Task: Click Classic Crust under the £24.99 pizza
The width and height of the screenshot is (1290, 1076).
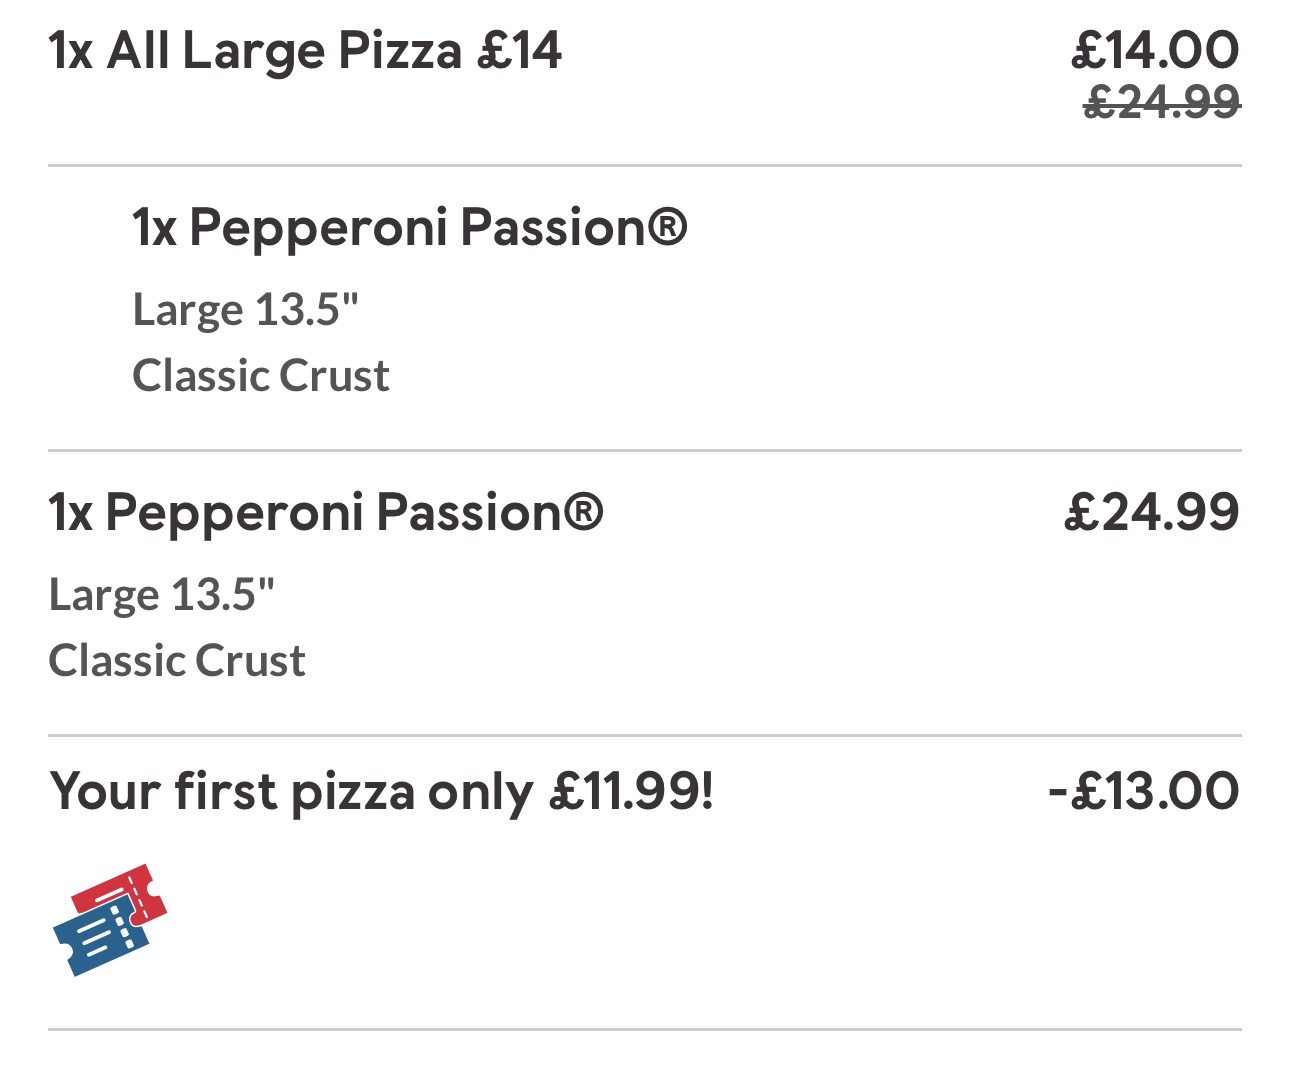Action: point(177,661)
